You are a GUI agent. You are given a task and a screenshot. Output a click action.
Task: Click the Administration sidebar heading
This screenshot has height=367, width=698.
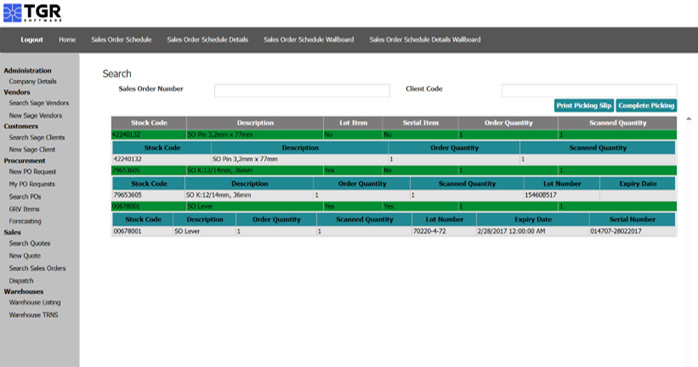28,70
